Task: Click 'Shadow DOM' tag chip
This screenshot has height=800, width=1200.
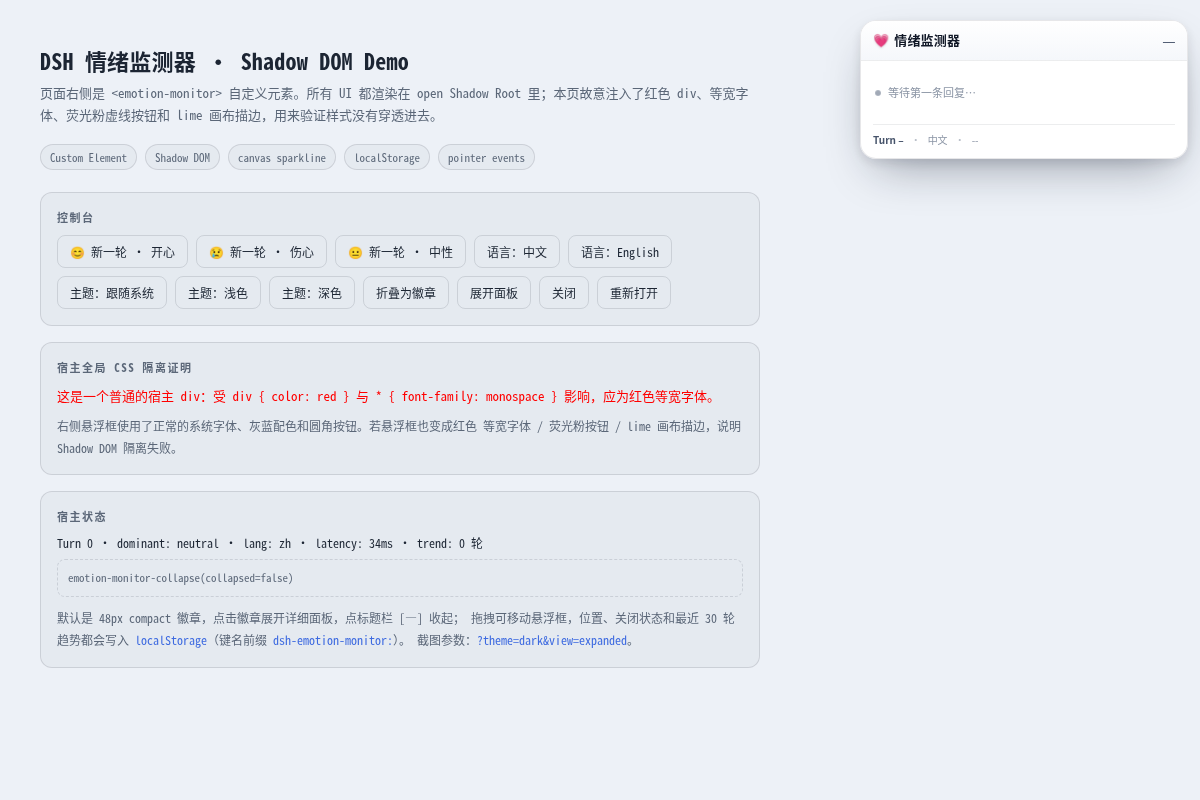Action: [x=182, y=157]
